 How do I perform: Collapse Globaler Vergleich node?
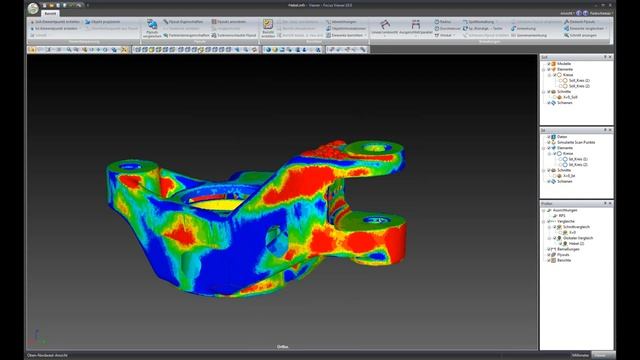coord(549,238)
